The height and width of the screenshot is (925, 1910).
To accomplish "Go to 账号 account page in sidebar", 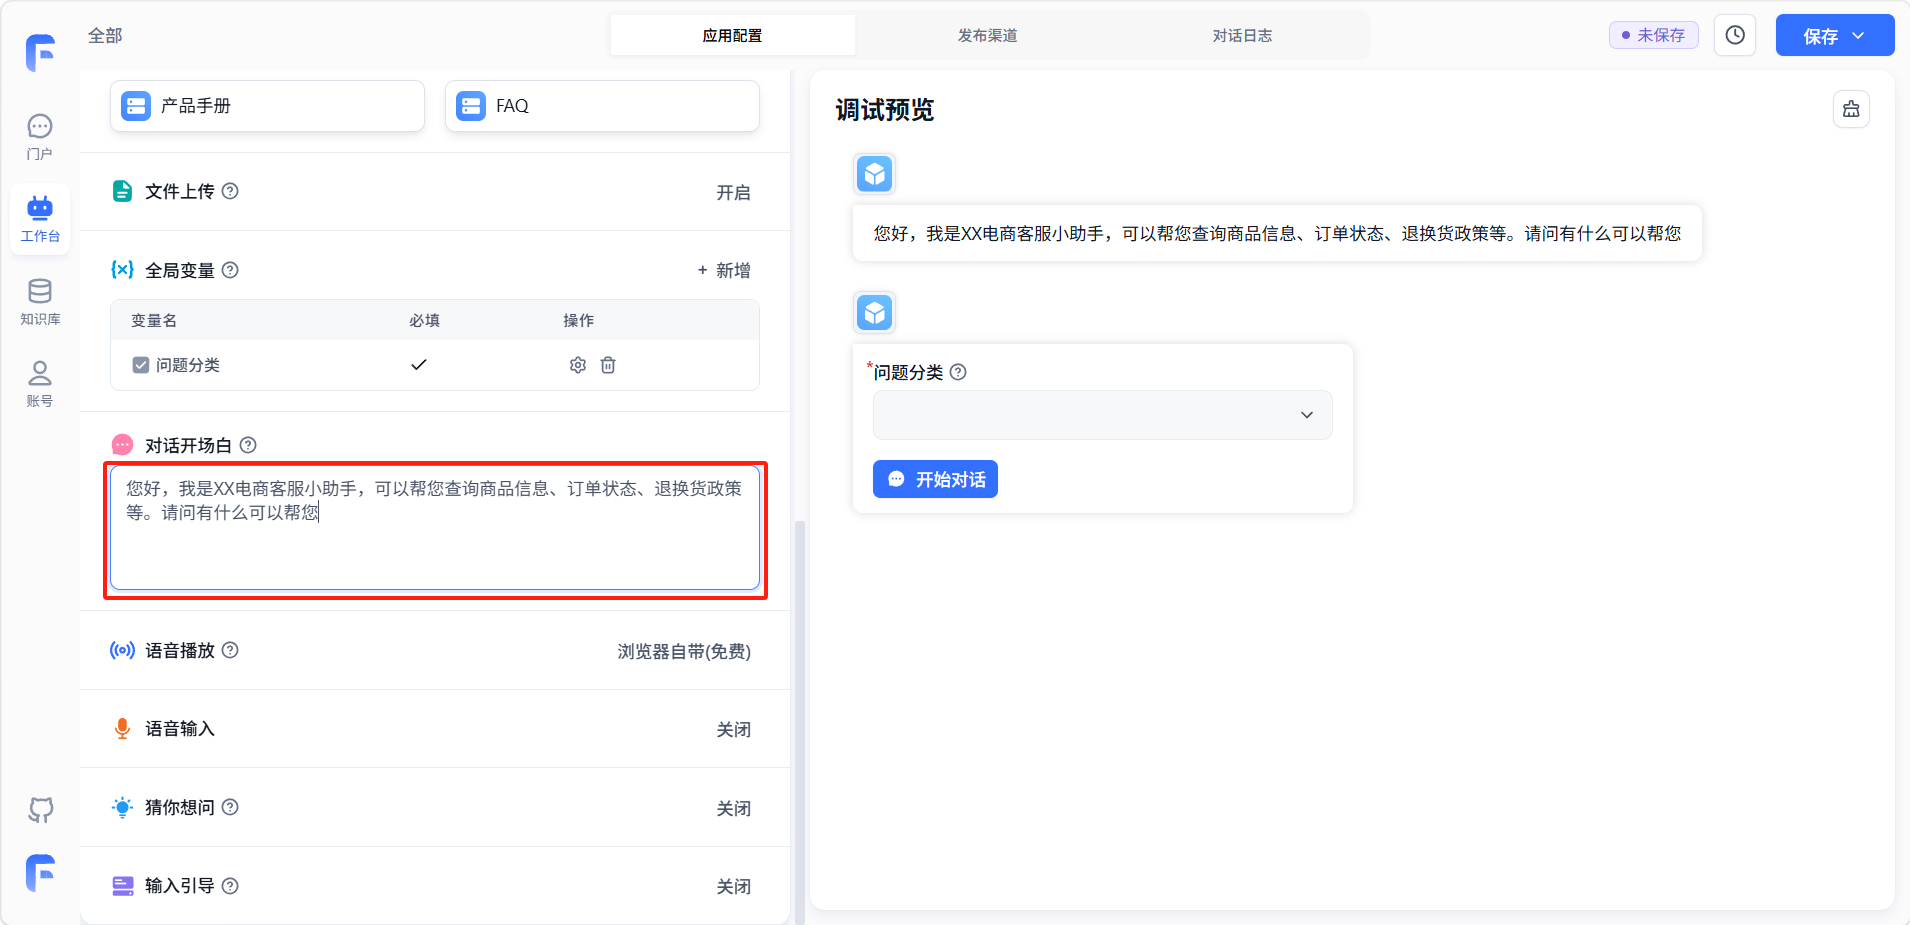I will point(40,383).
